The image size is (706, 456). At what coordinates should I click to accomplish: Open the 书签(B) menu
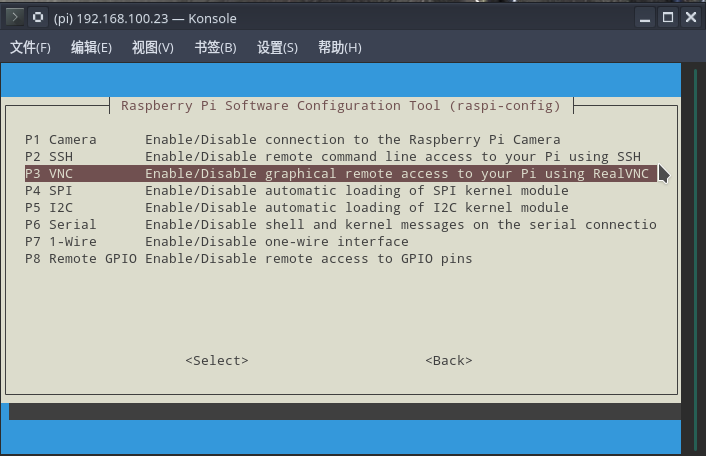pyautogui.click(x=215, y=47)
